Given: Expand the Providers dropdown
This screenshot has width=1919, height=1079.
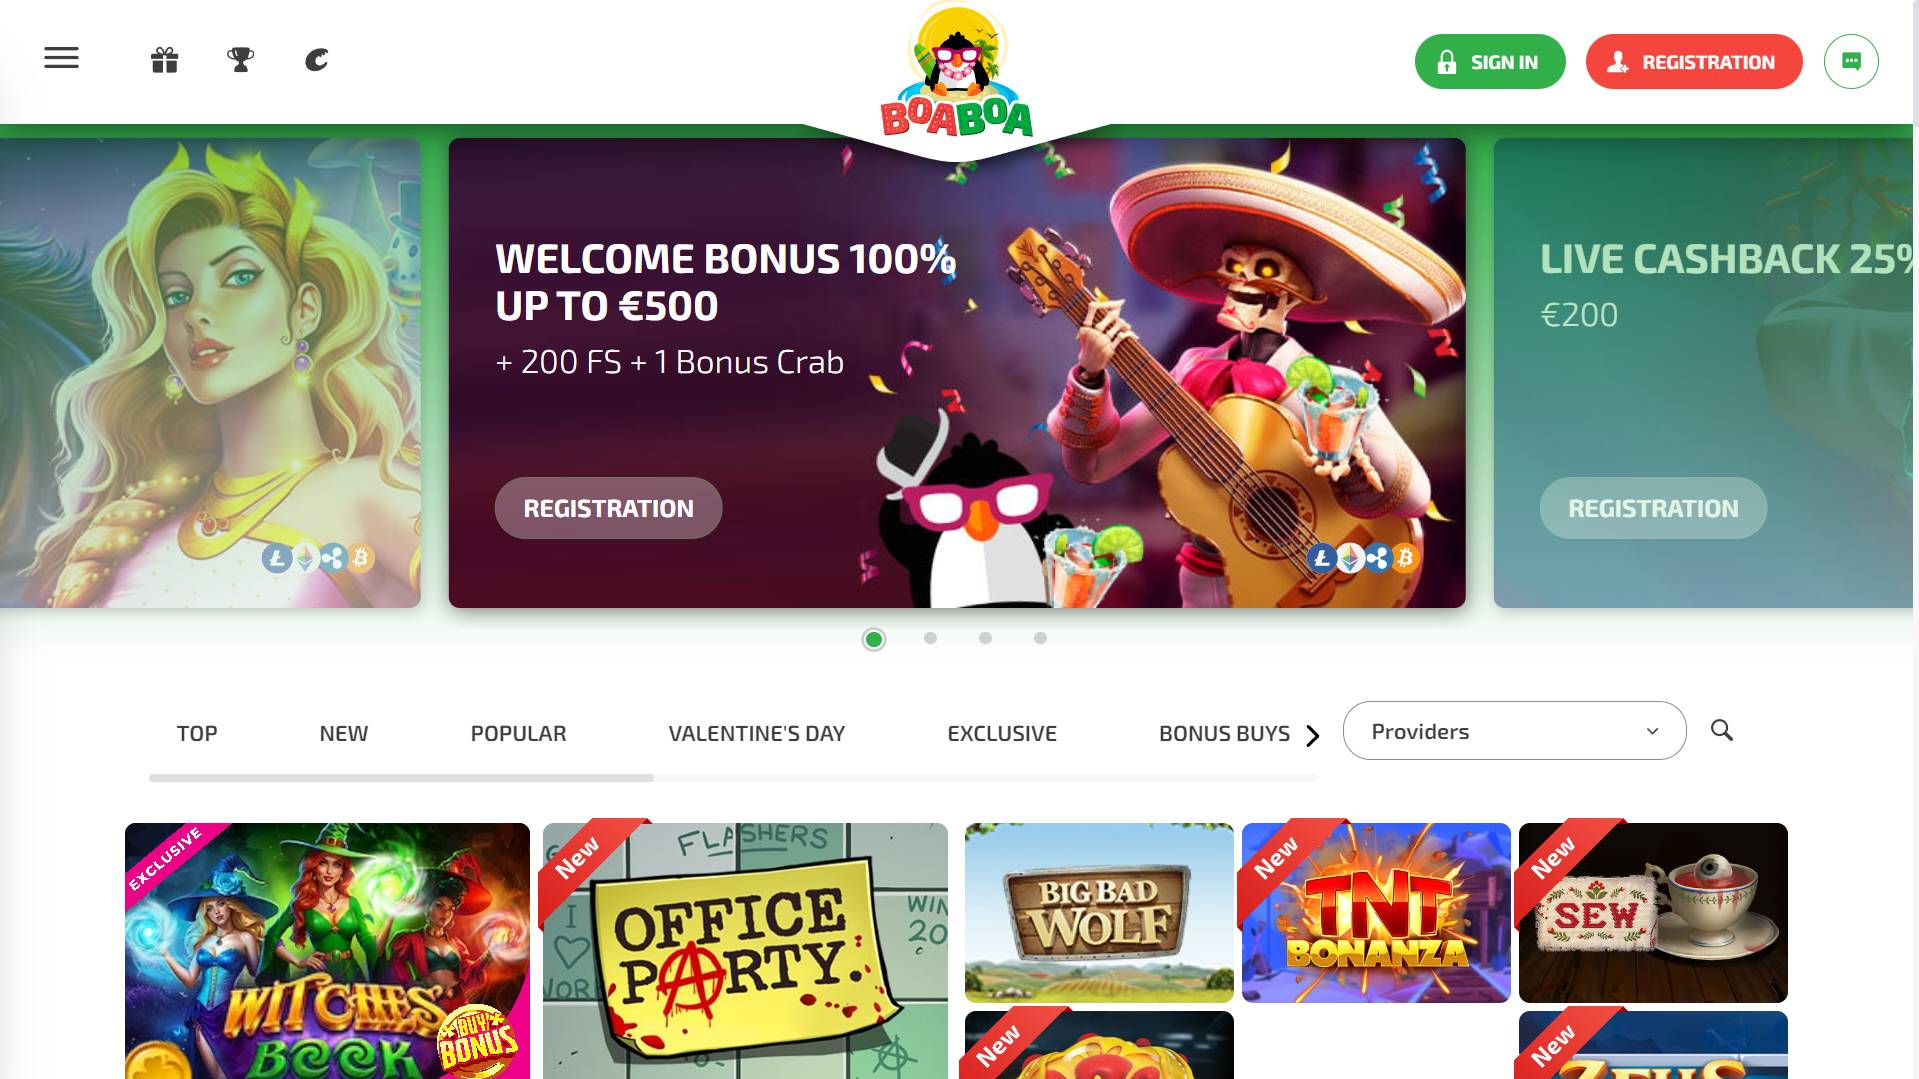Looking at the screenshot, I should click(x=1514, y=731).
